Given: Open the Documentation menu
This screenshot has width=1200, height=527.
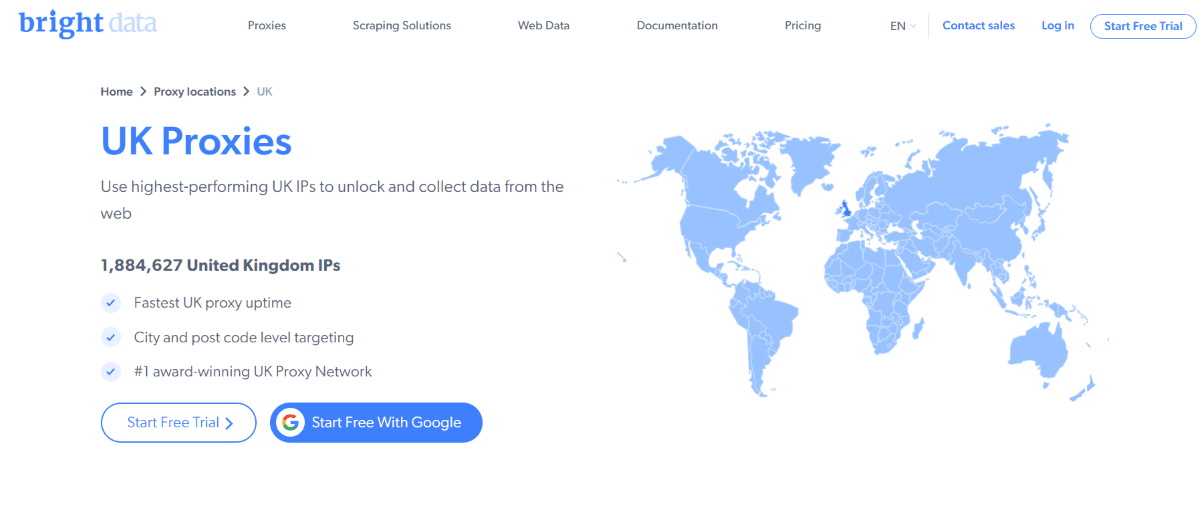Looking at the screenshot, I should [x=677, y=26].
